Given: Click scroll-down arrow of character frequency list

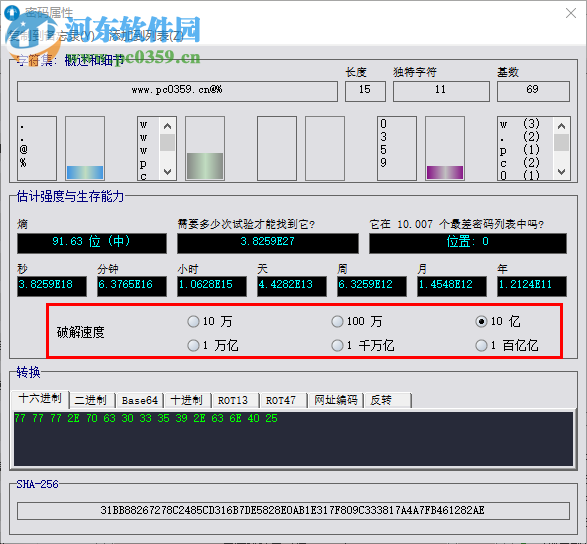Looking at the screenshot, I should click(x=561, y=171).
